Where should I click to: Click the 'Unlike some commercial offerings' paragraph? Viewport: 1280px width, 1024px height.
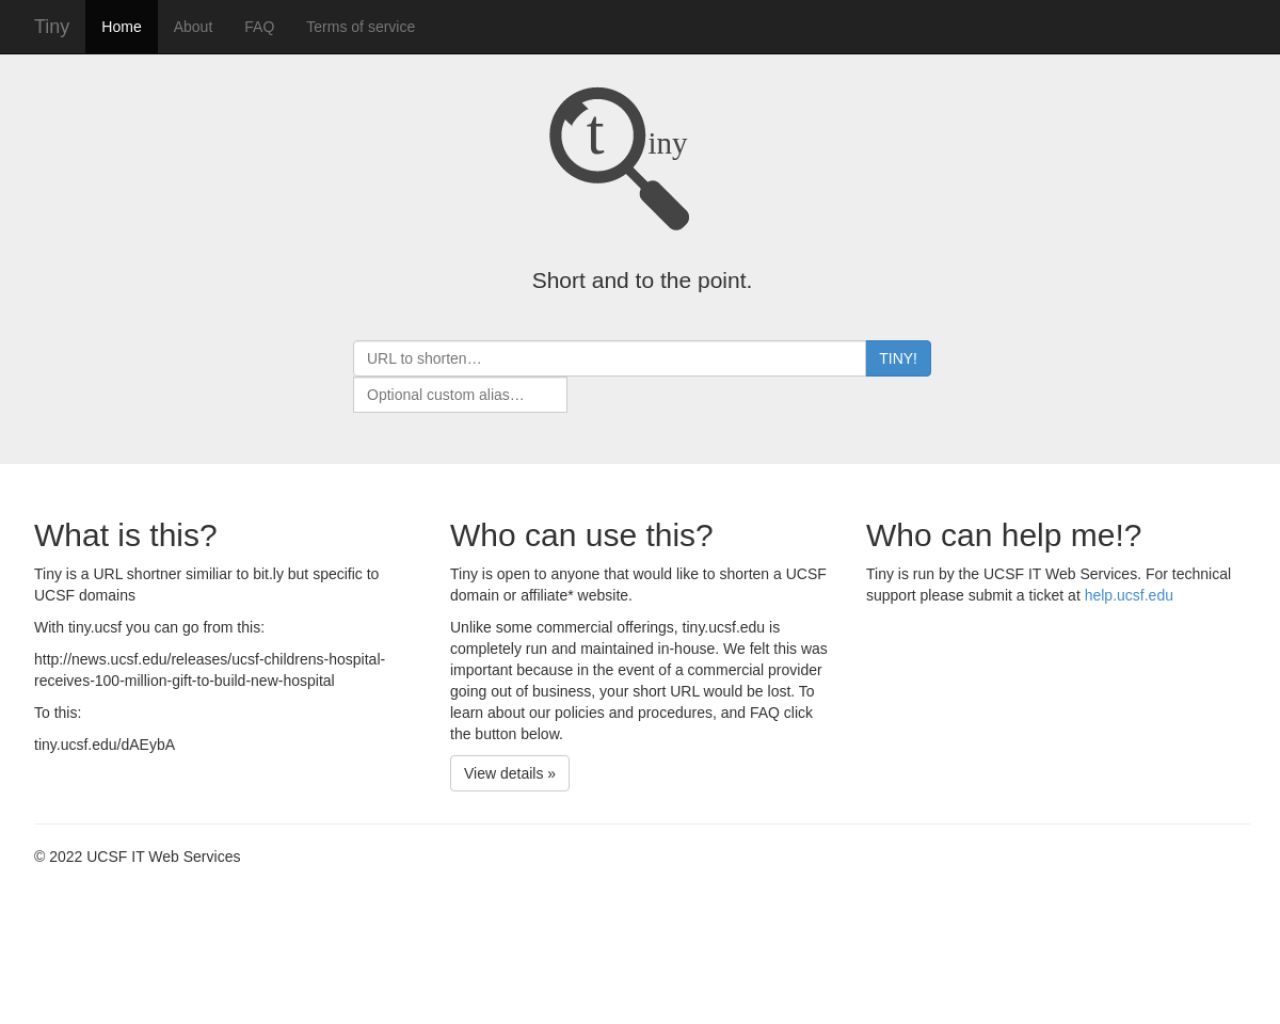coord(640,680)
